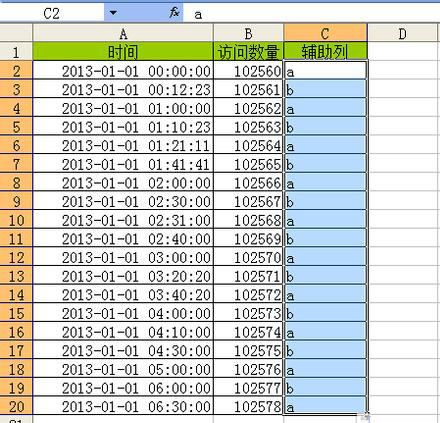
Task: Click visit count cell 102566
Action: click(x=248, y=182)
